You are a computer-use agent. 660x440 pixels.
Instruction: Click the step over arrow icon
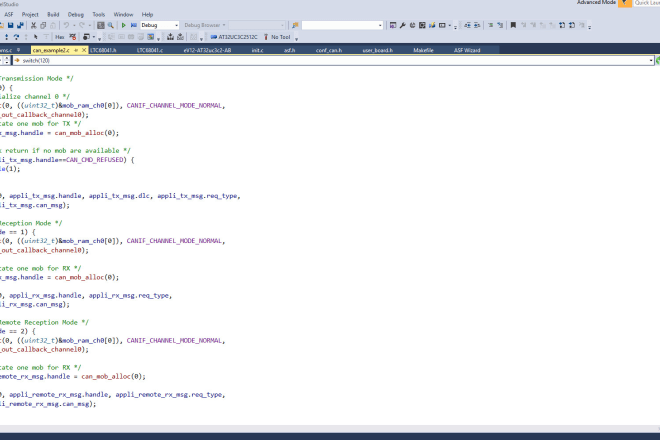(16, 37)
